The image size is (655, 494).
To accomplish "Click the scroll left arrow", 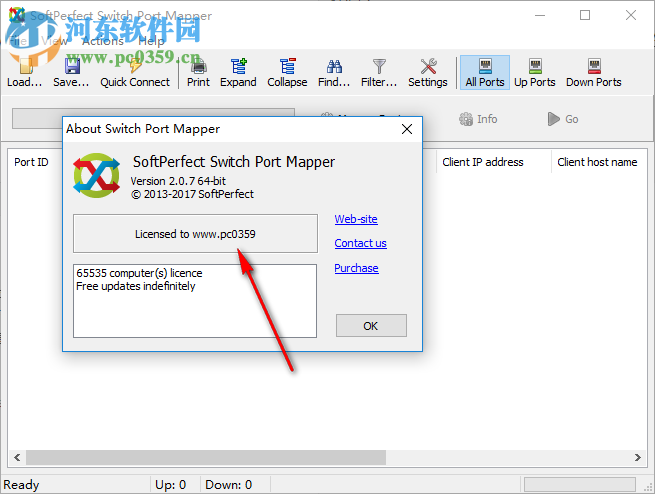I will [17, 457].
